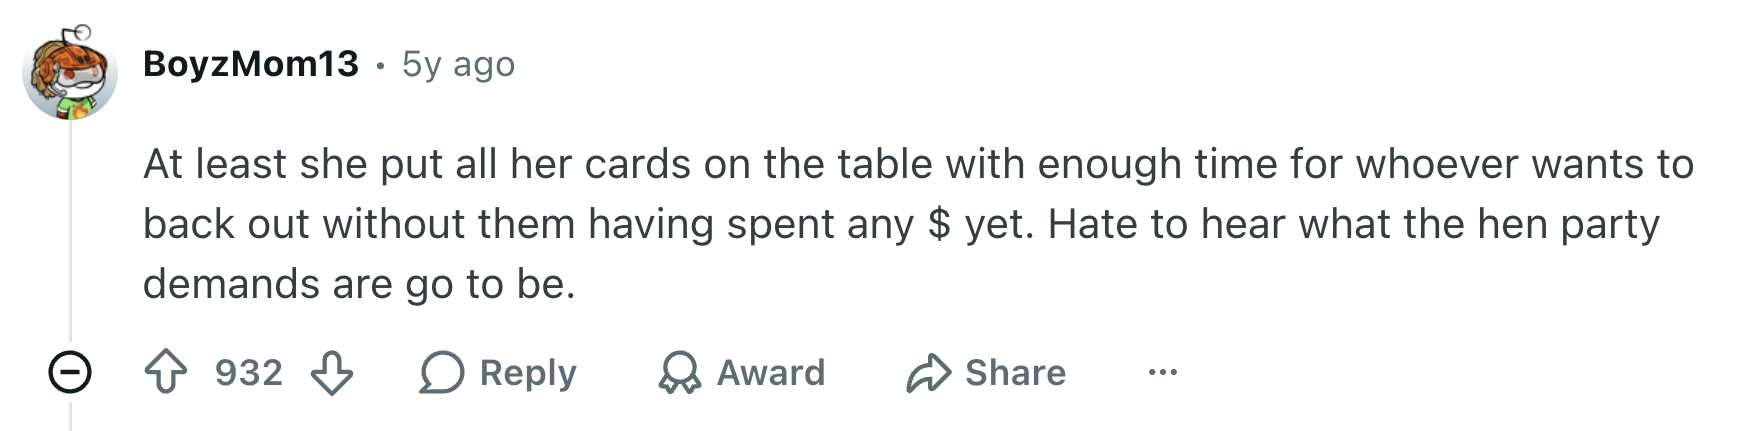Click the 932 vote count
Screen dimensions: 1756x431
(x=249, y=373)
